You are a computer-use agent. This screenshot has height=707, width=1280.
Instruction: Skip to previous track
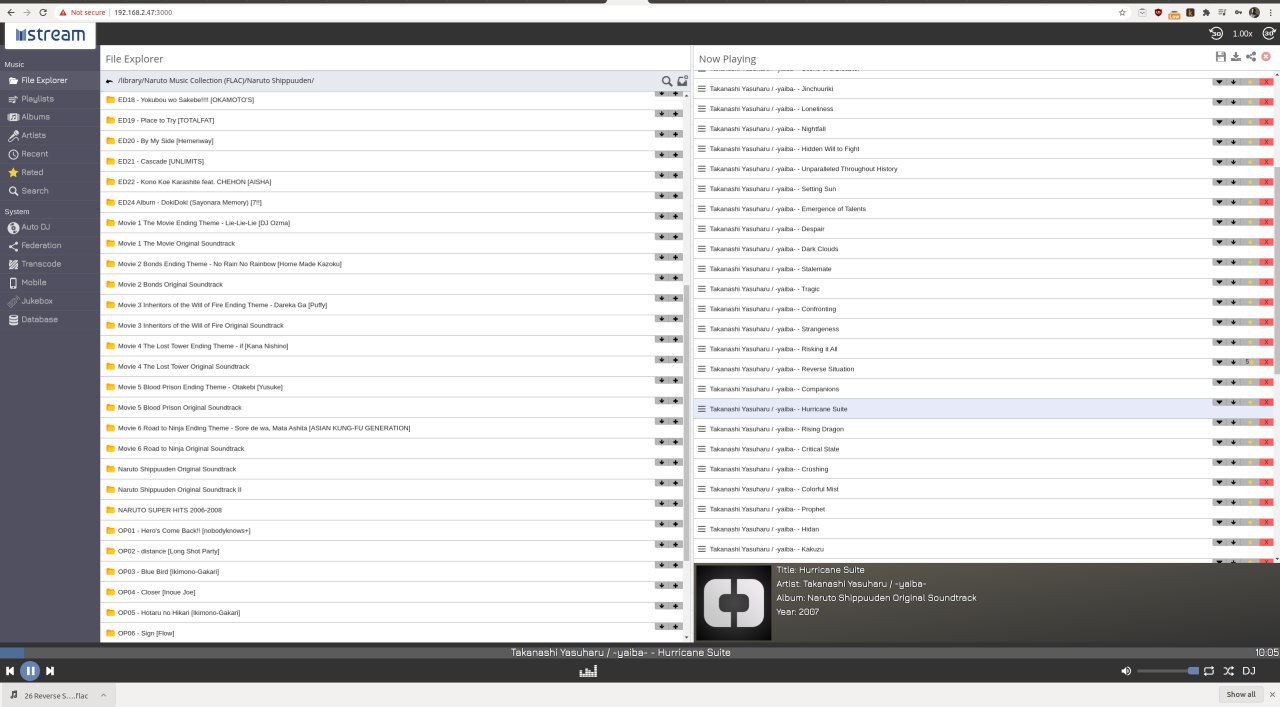point(10,671)
